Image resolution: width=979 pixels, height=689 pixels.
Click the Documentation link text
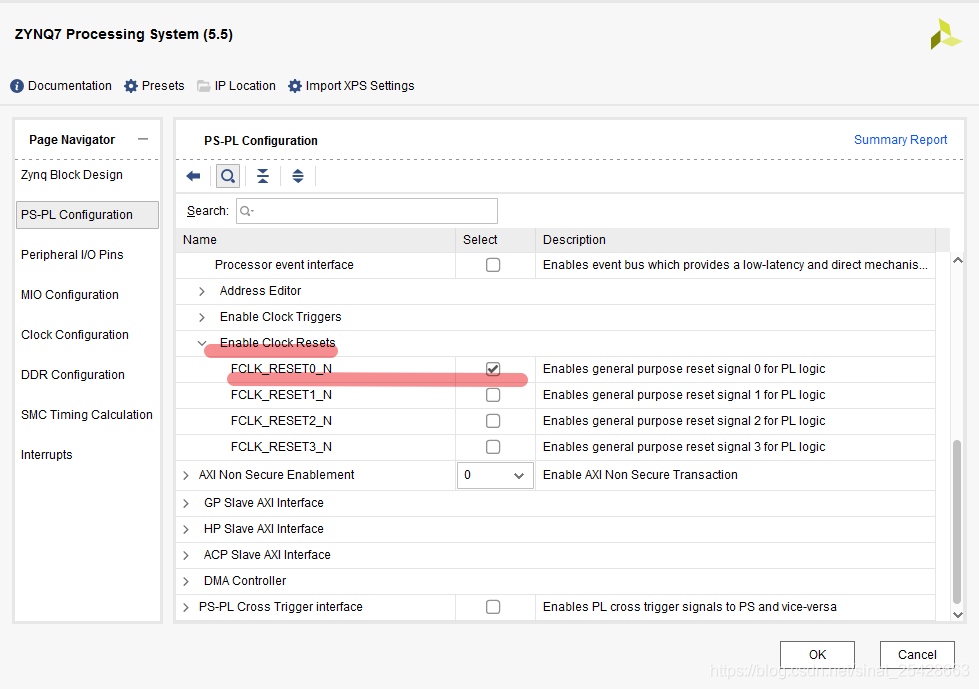click(70, 86)
